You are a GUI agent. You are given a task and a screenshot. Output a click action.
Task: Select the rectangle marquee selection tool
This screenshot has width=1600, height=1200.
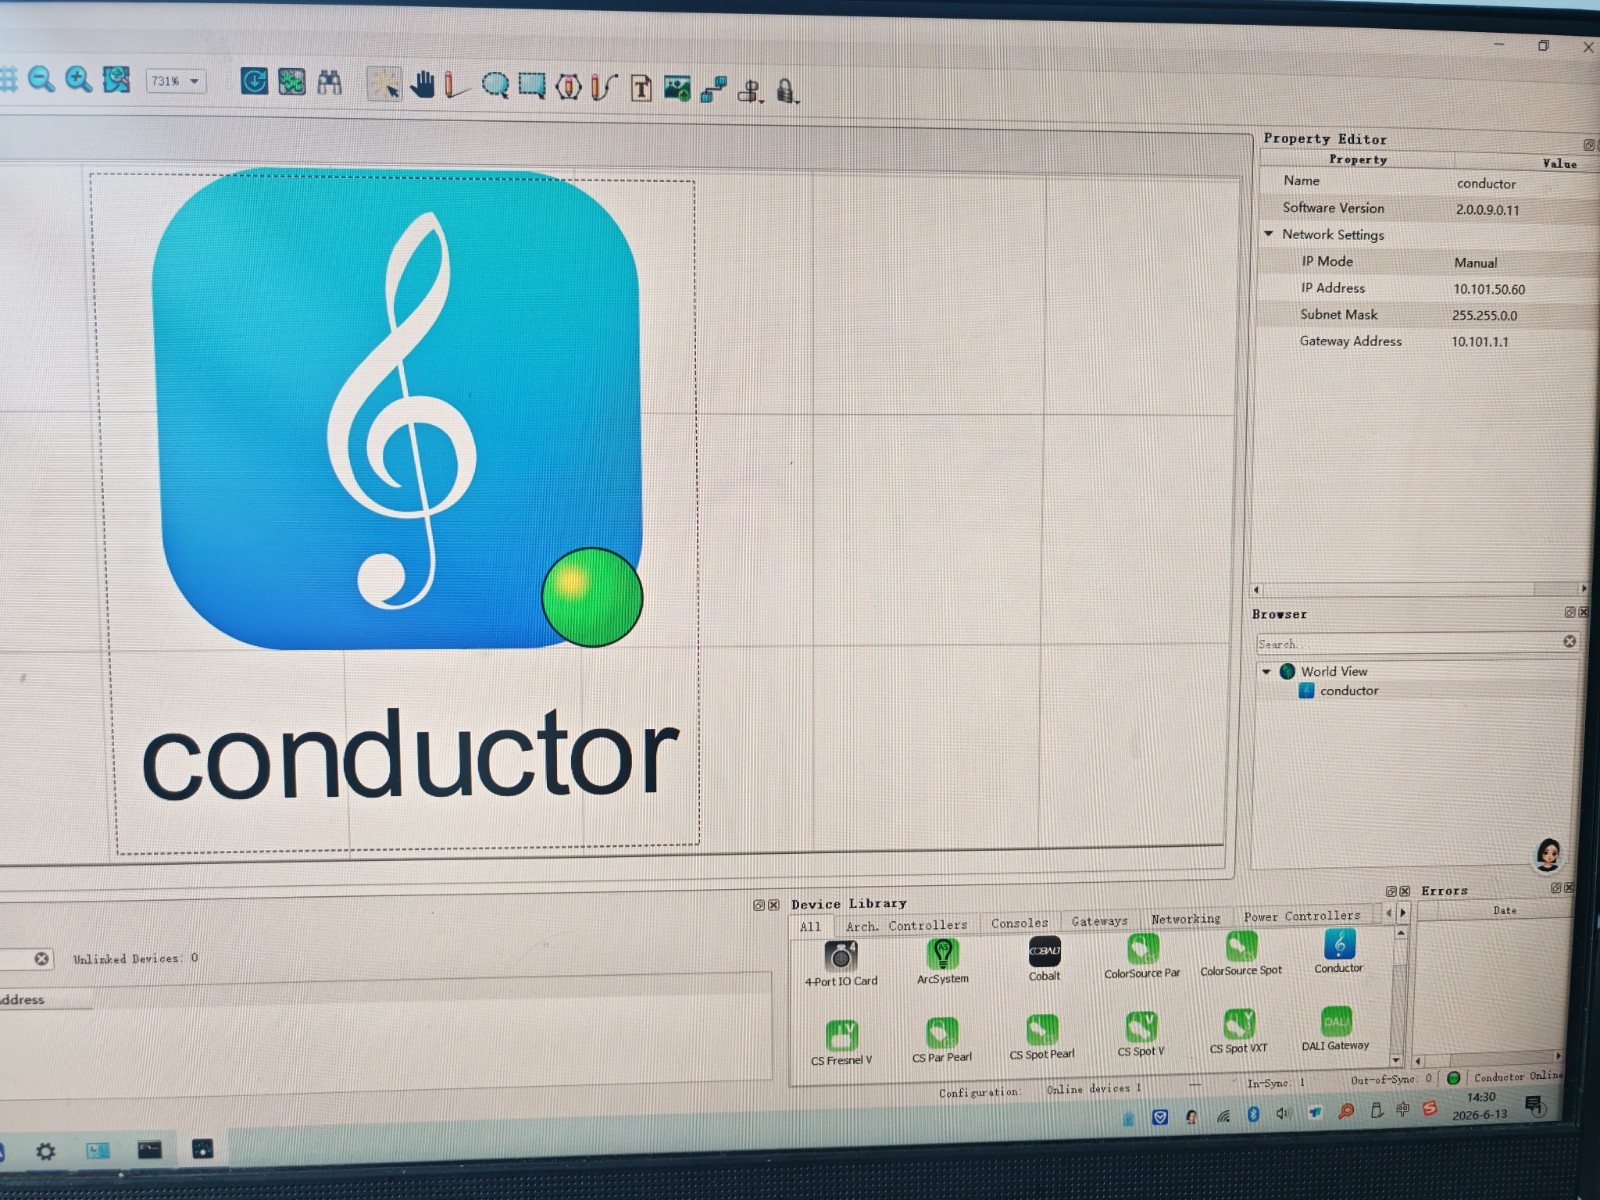point(531,86)
